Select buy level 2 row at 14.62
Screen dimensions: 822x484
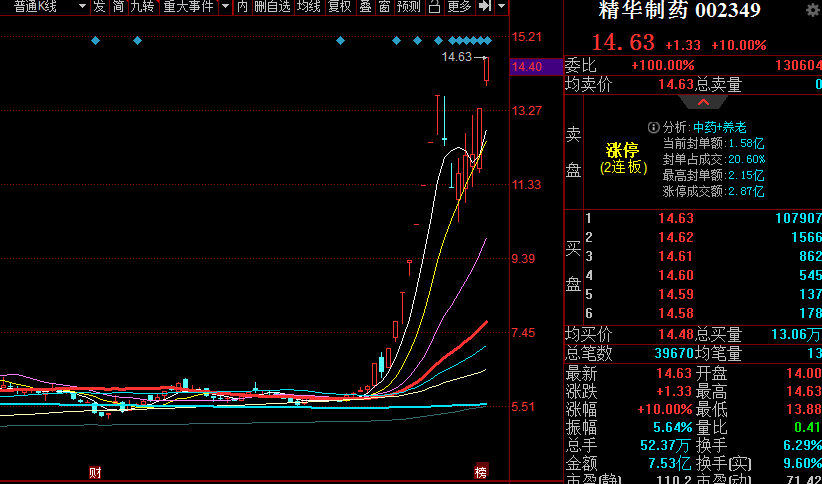click(702, 237)
